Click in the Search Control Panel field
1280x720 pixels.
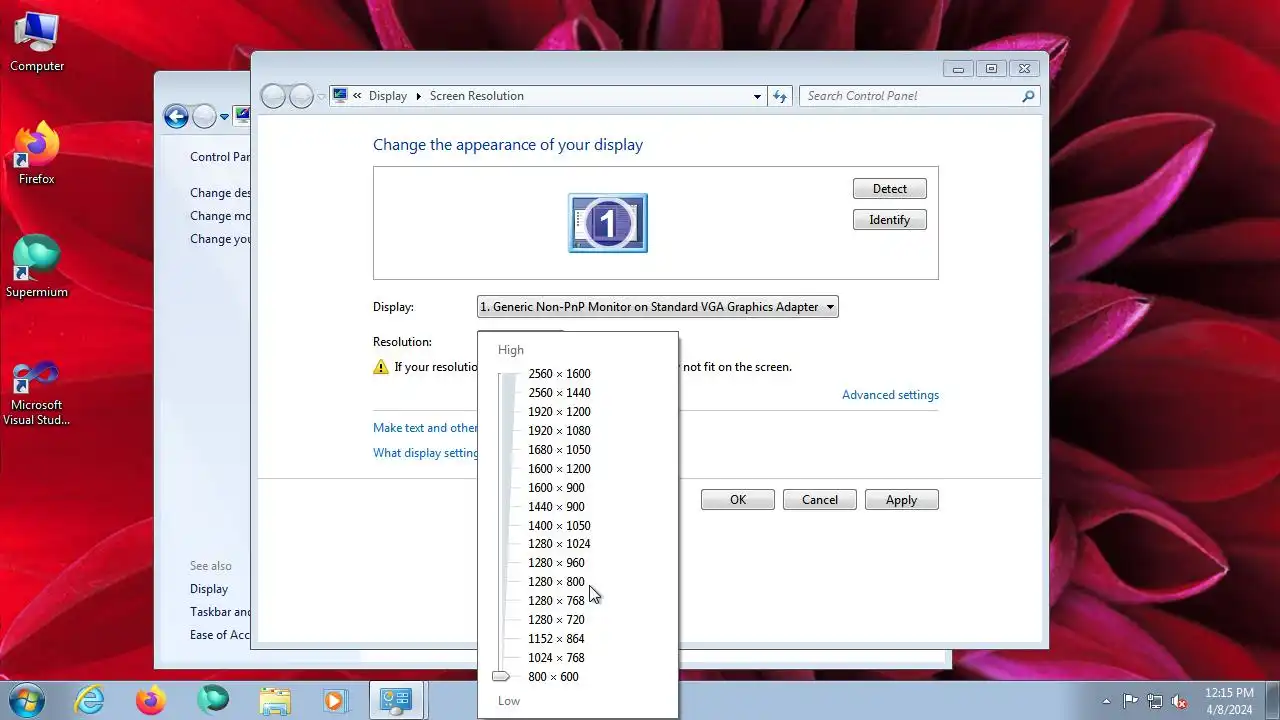point(910,96)
